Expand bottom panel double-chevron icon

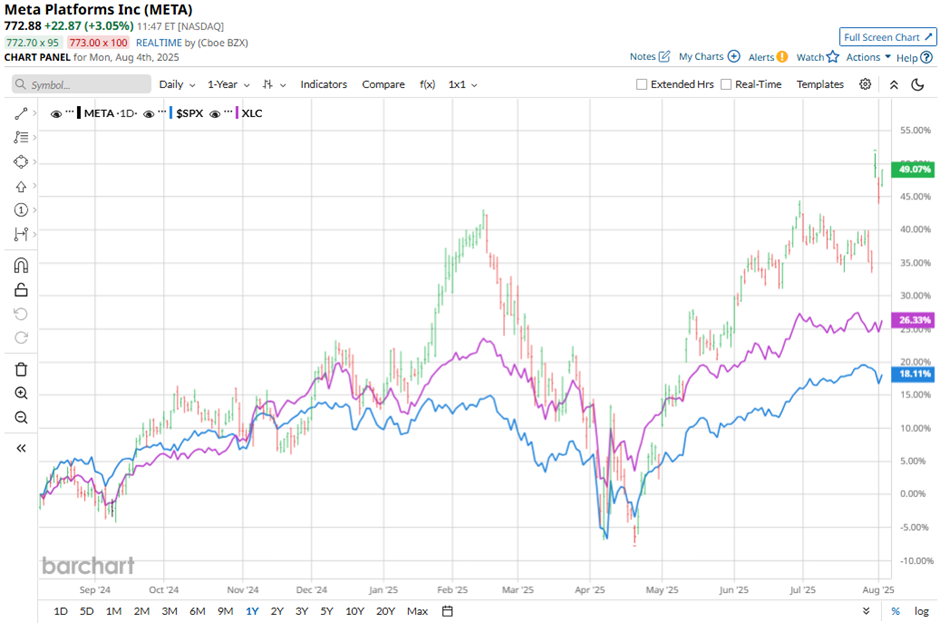tap(866, 611)
